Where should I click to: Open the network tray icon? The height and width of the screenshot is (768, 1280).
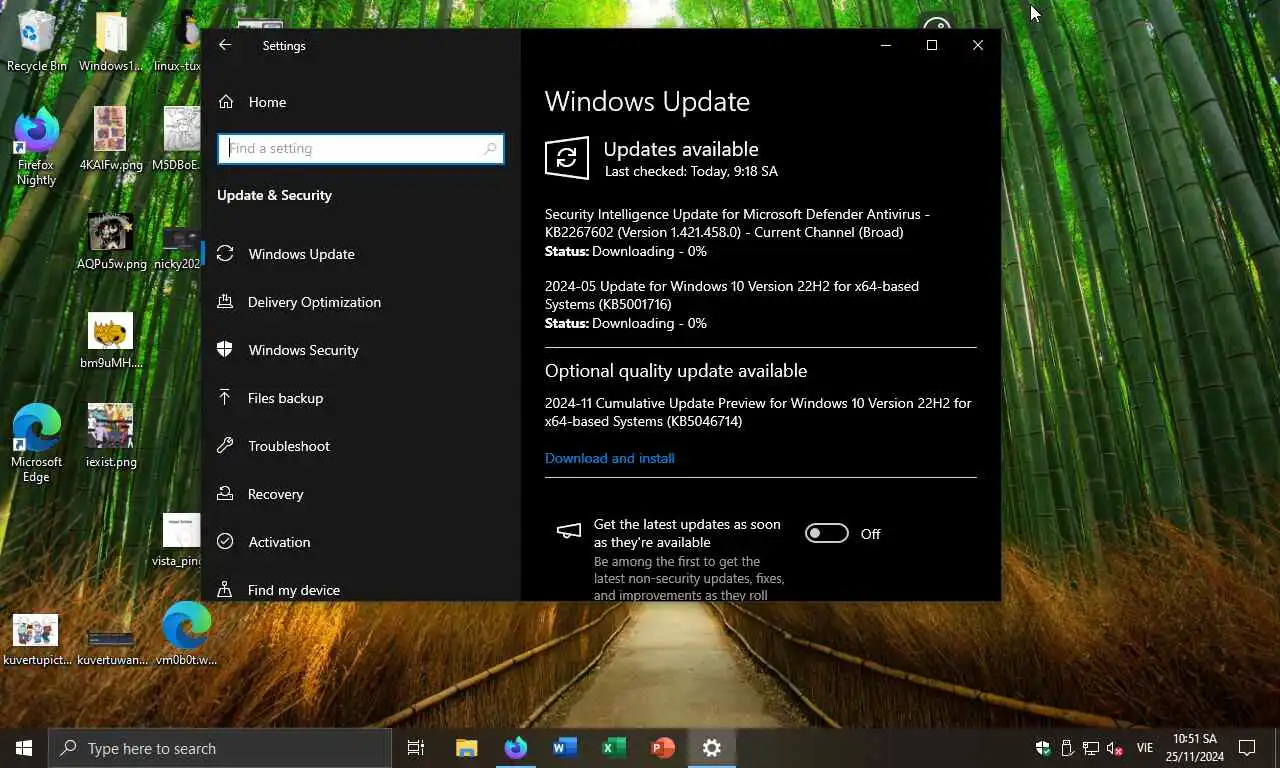pos(1091,748)
